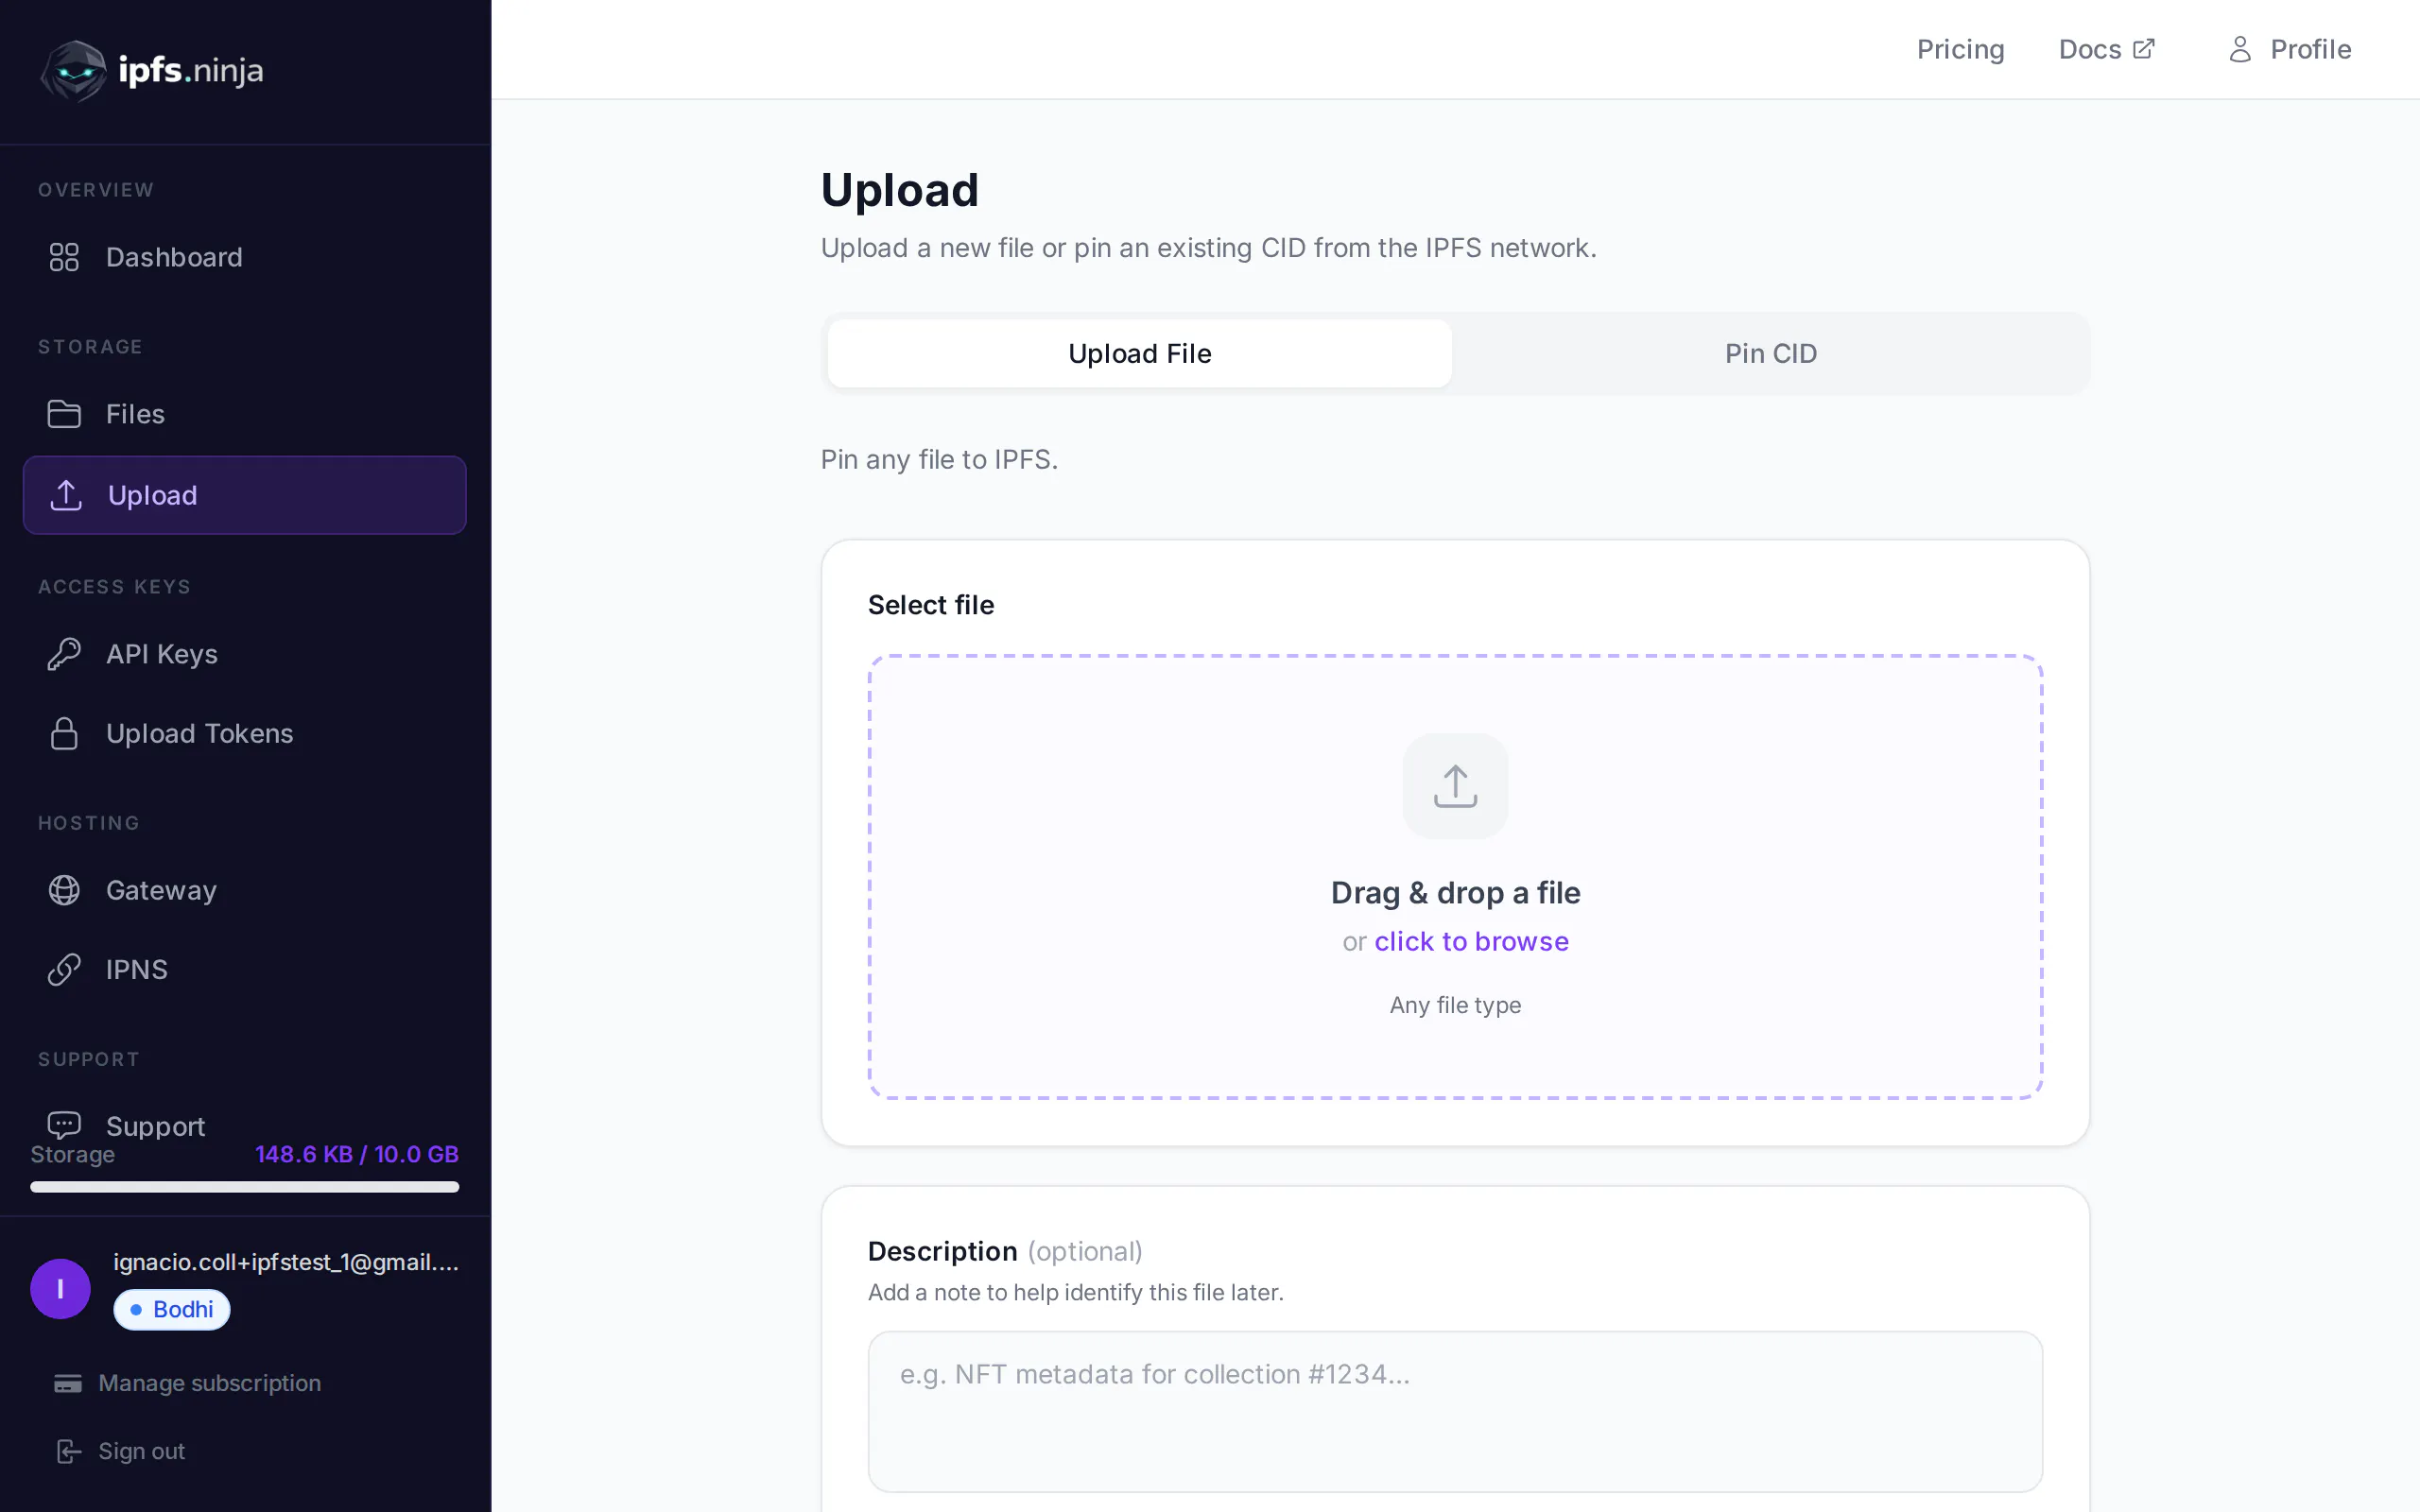This screenshot has height=1512, width=2420.
Task: Click the ipfs.ninja logo
Action: tap(151, 70)
